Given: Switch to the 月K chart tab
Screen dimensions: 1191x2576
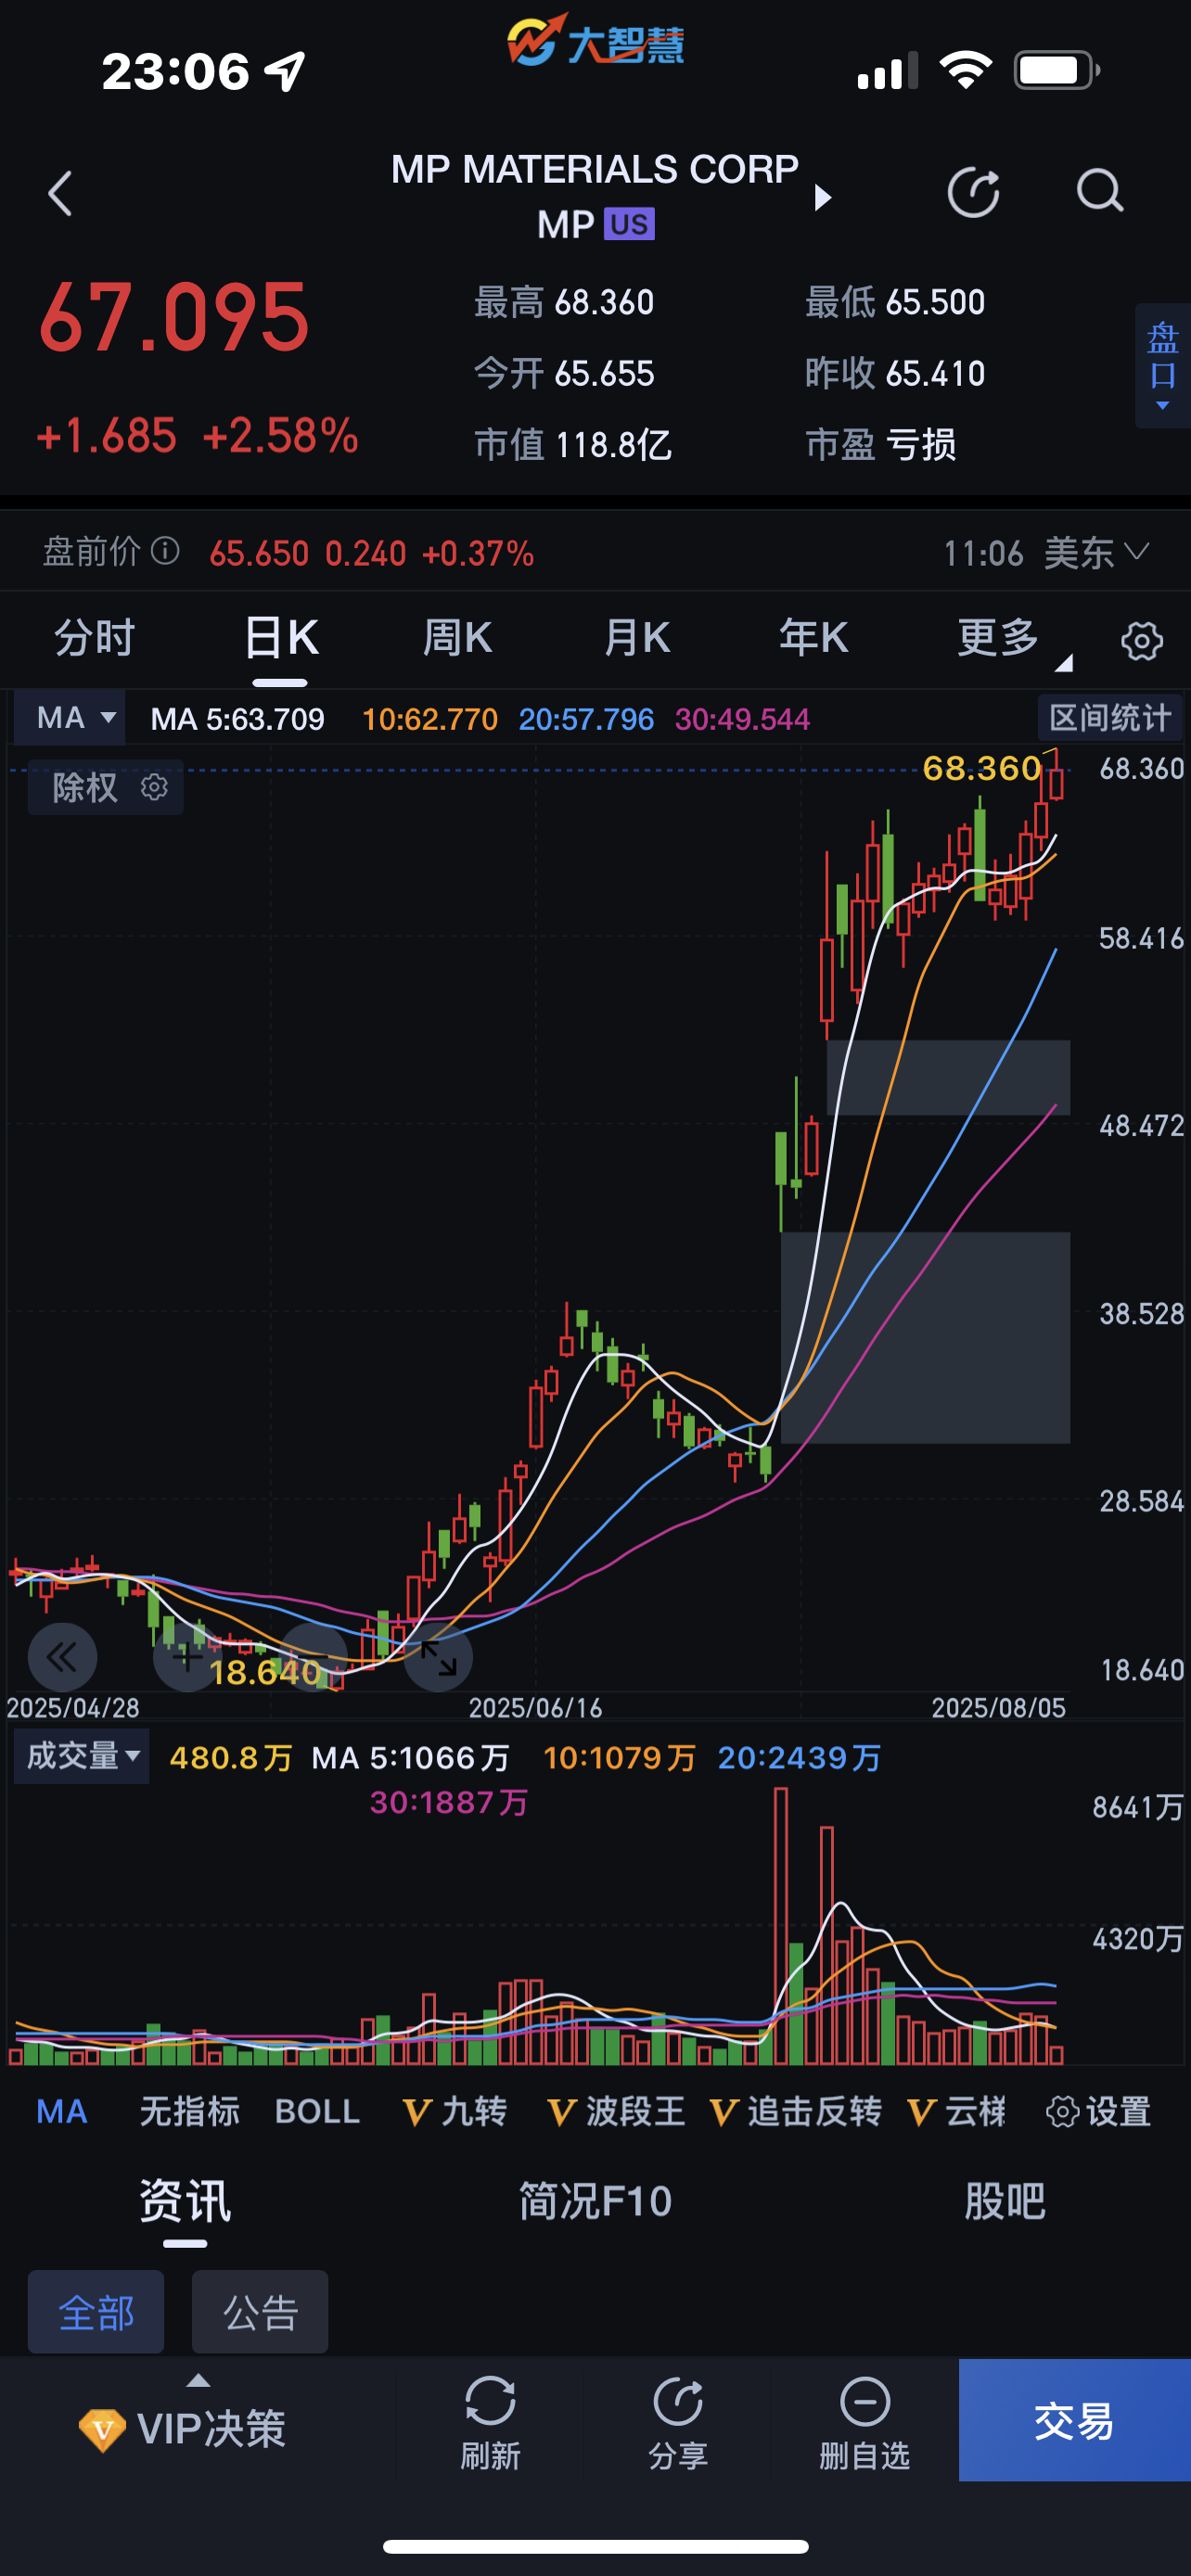Looking at the screenshot, I should [636, 638].
